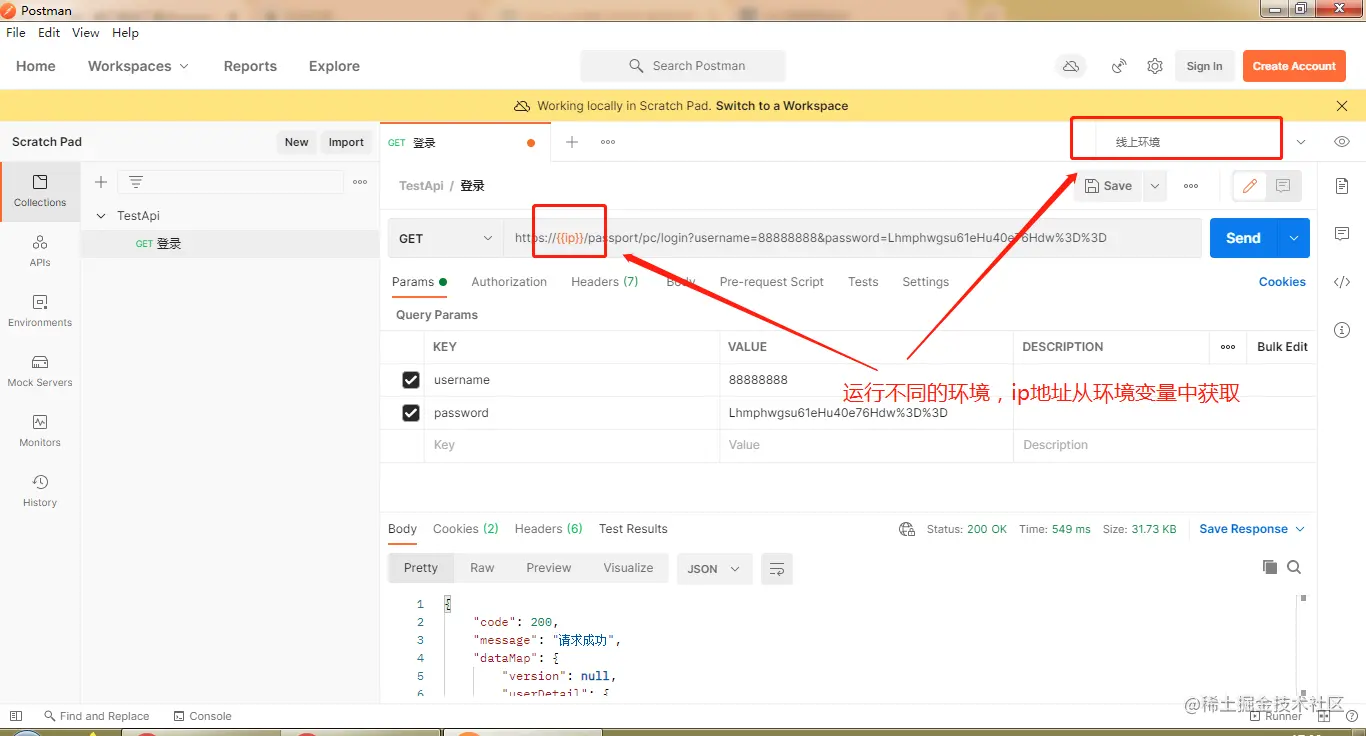The width and height of the screenshot is (1366, 736).
Task: Open request more-actions dots beside Save
Action: click(1191, 186)
